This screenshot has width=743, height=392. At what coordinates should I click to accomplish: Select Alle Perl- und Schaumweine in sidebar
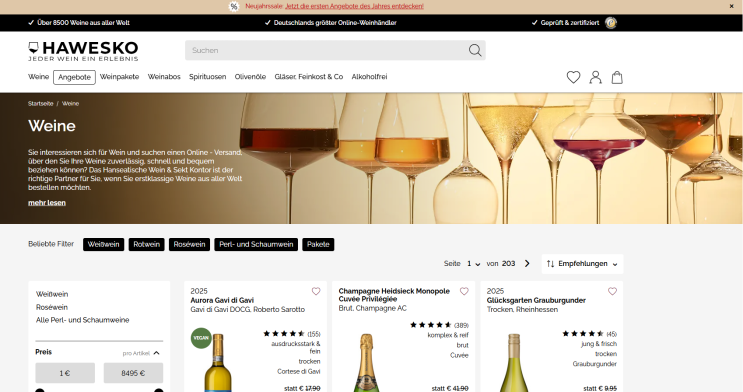pyautogui.click(x=82, y=320)
